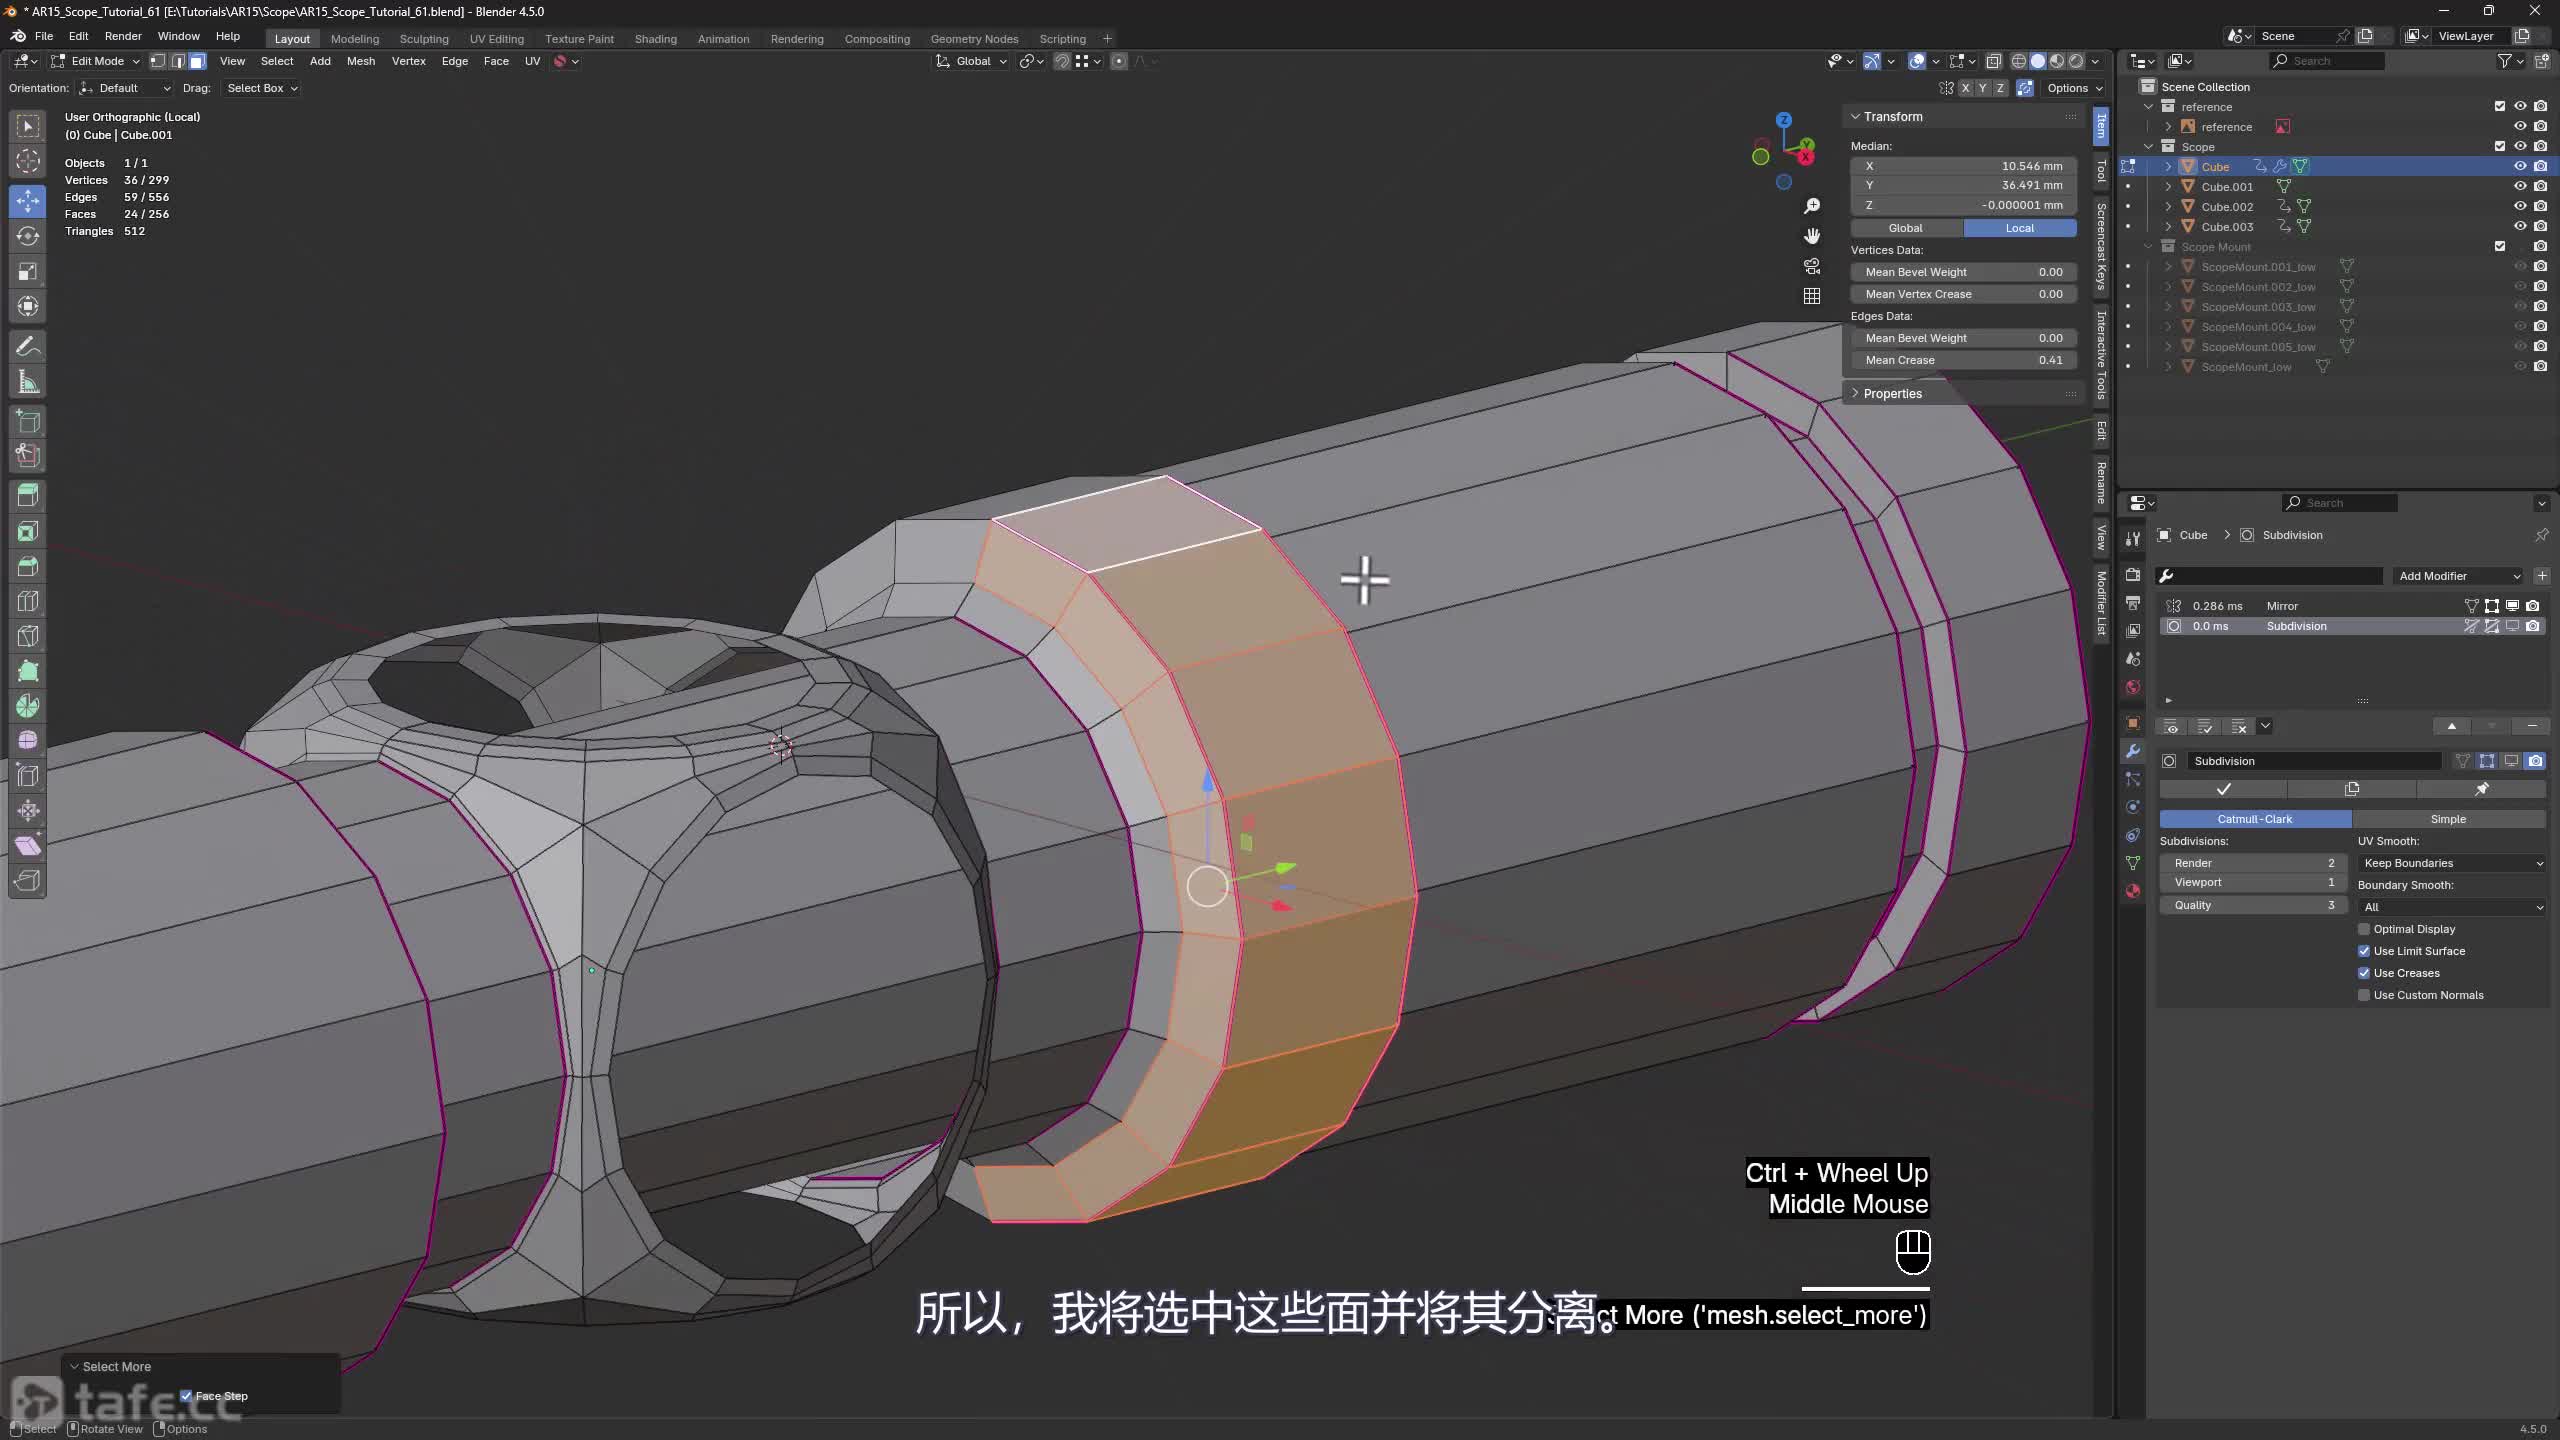Toggle the Face Step checkbox

click(x=186, y=1396)
